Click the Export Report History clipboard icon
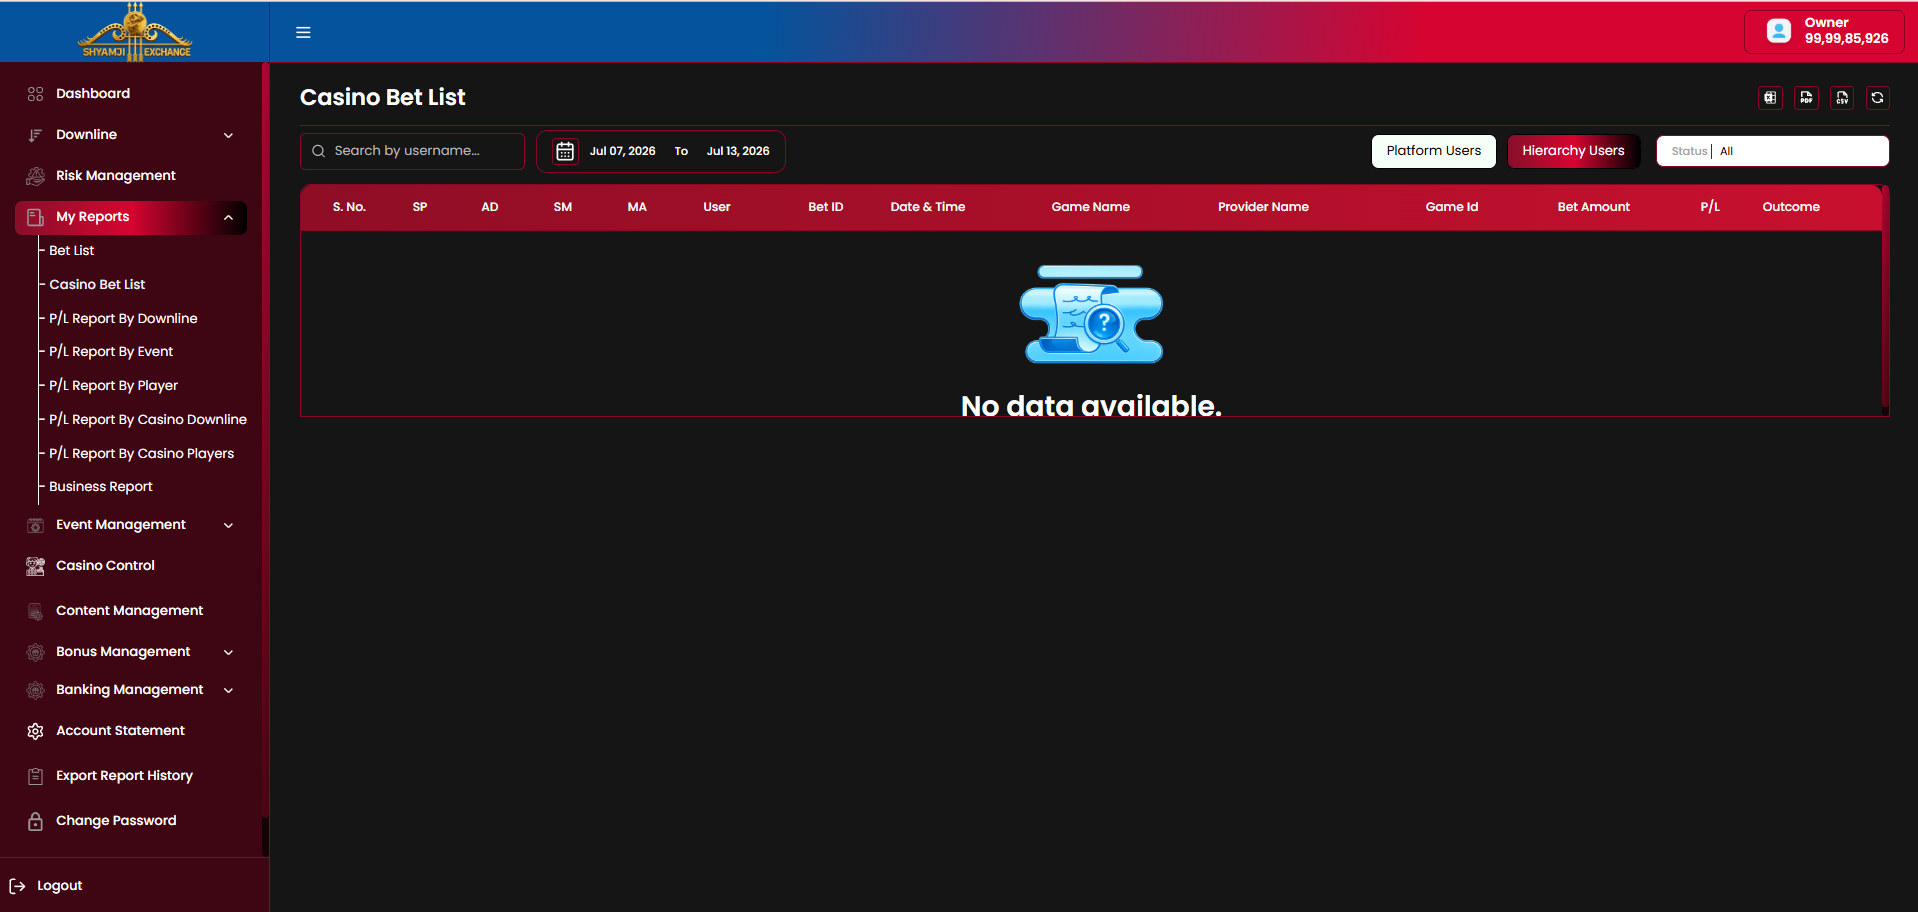The height and width of the screenshot is (912, 1918). tap(36, 776)
